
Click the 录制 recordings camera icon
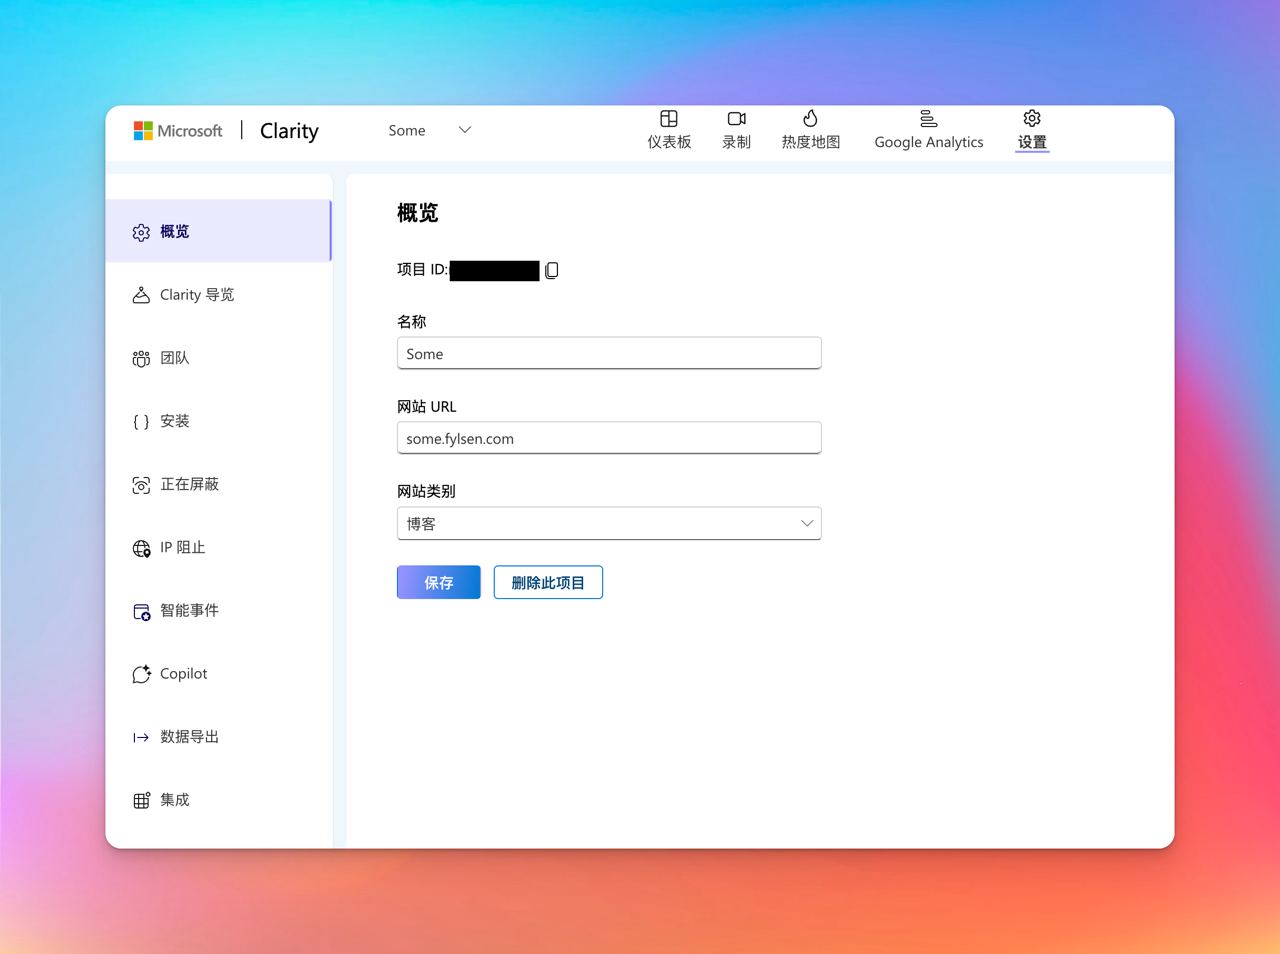coord(737,119)
